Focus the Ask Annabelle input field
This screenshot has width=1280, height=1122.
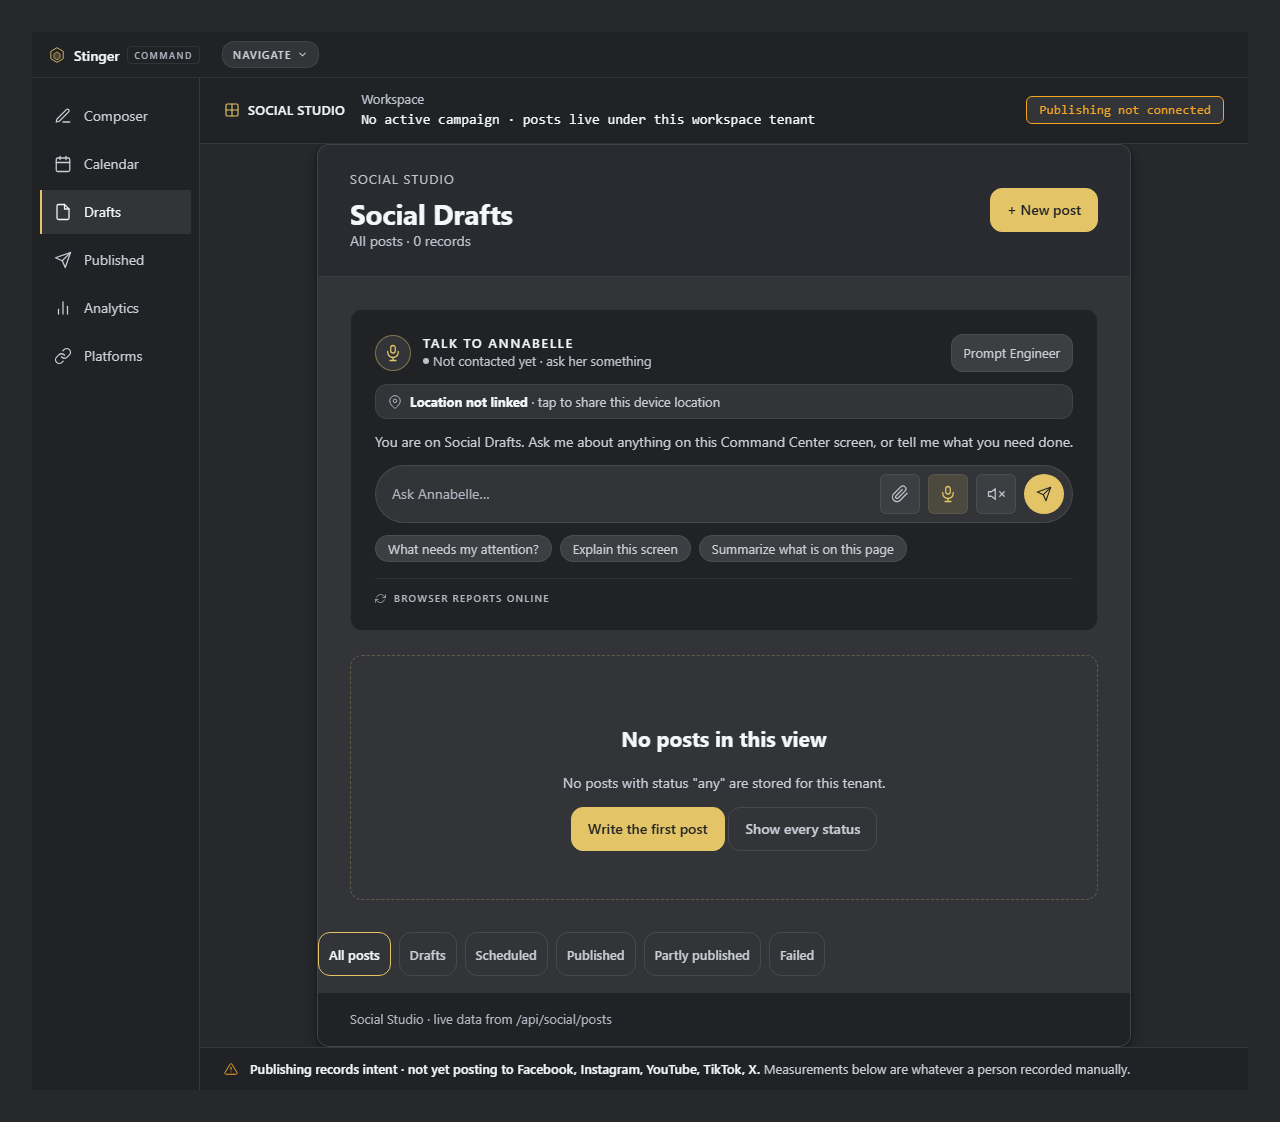630,494
